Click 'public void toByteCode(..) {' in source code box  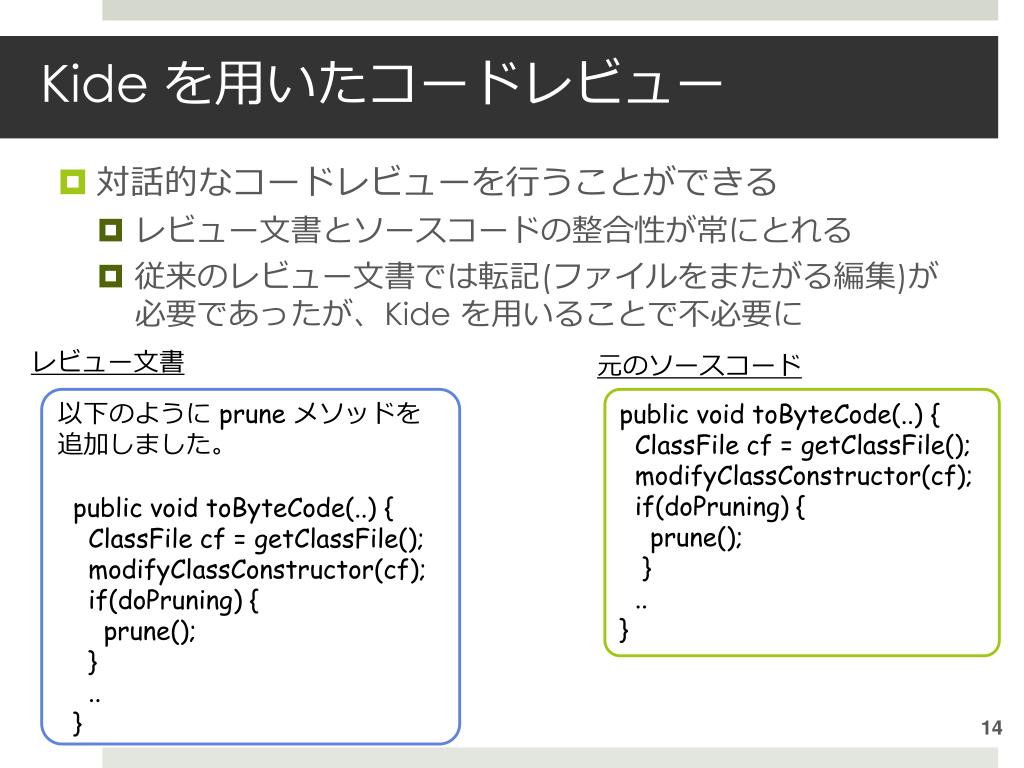pos(779,415)
